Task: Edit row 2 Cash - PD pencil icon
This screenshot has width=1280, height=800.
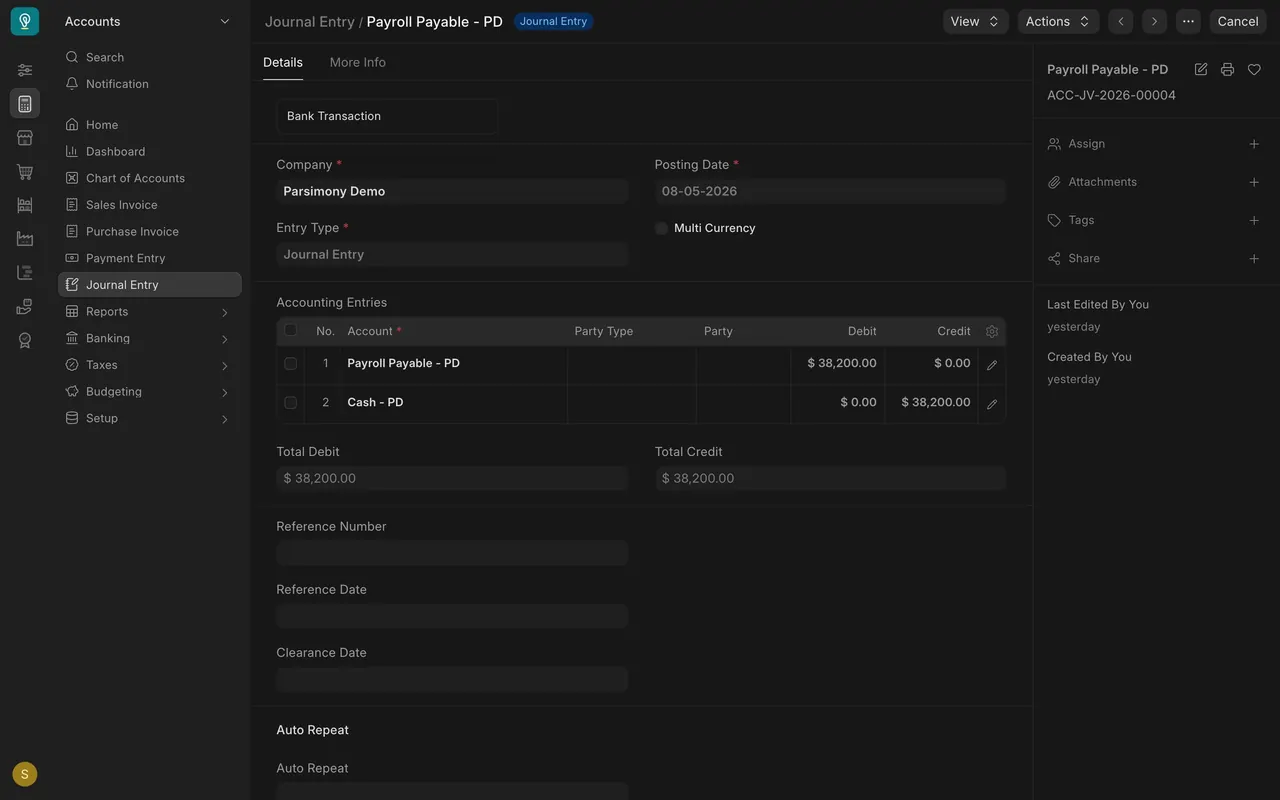Action: click(x=992, y=404)
